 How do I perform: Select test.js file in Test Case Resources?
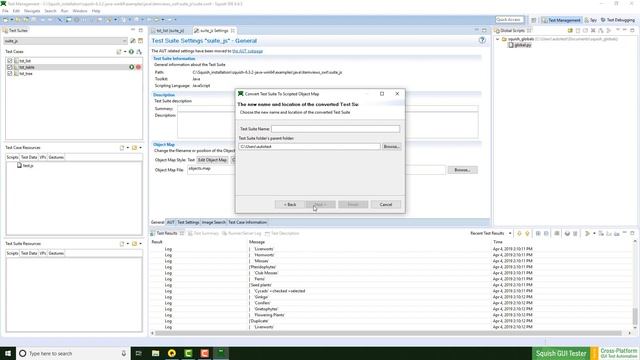(x=25, y=166)
